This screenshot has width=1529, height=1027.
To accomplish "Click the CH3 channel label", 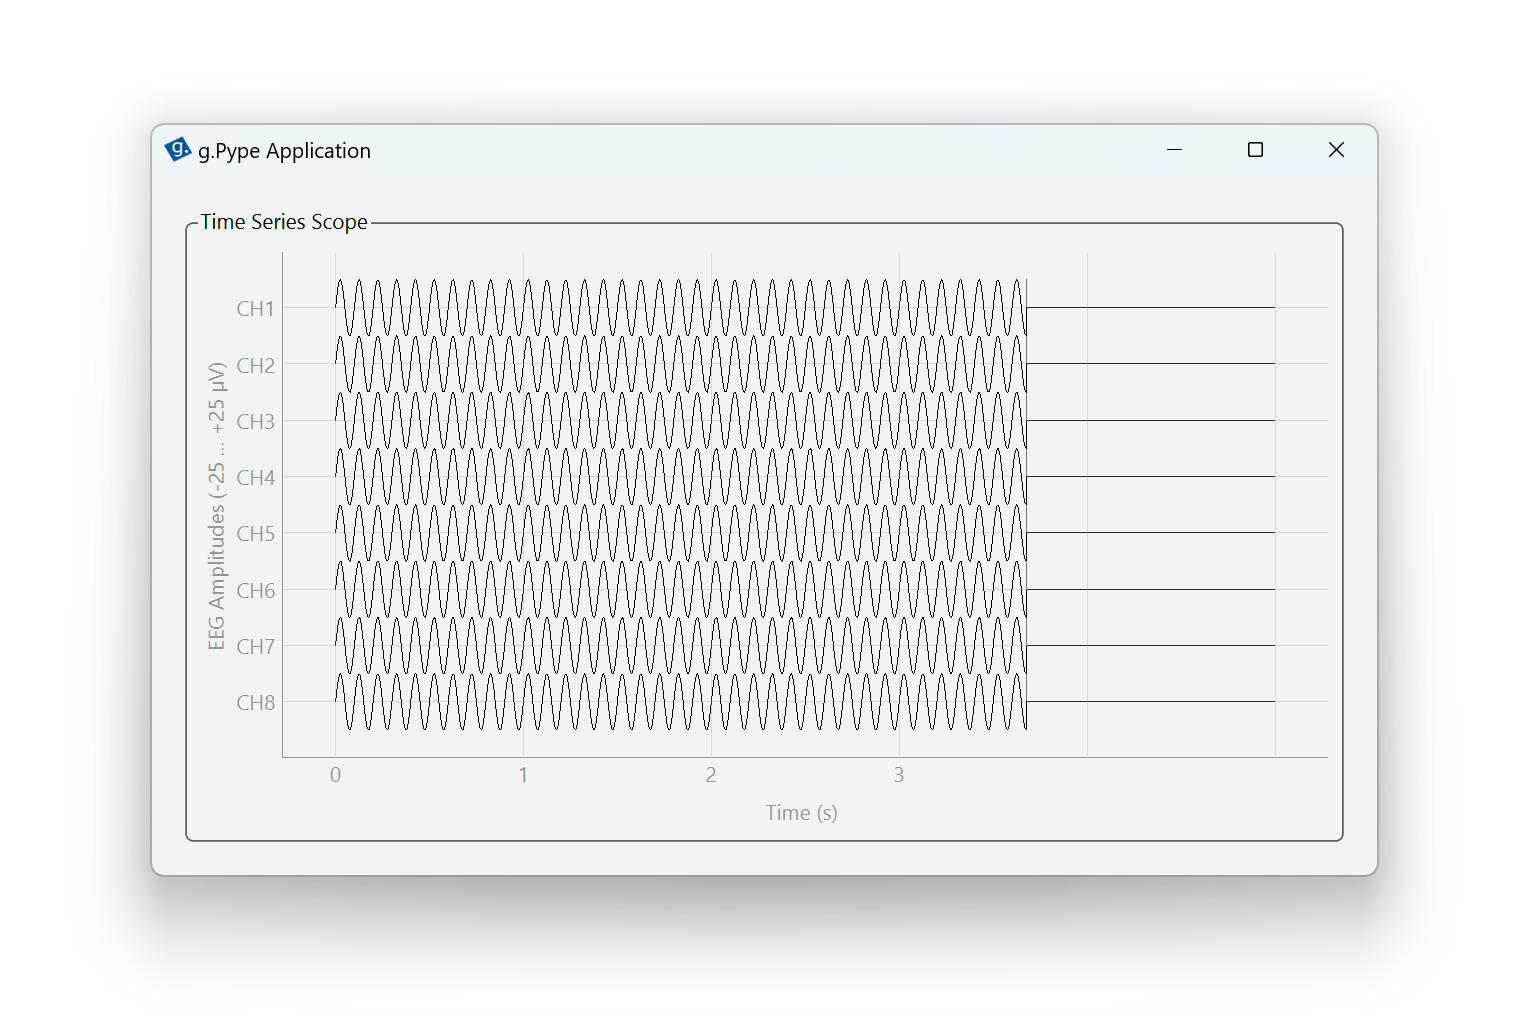I will click(255, 422).
